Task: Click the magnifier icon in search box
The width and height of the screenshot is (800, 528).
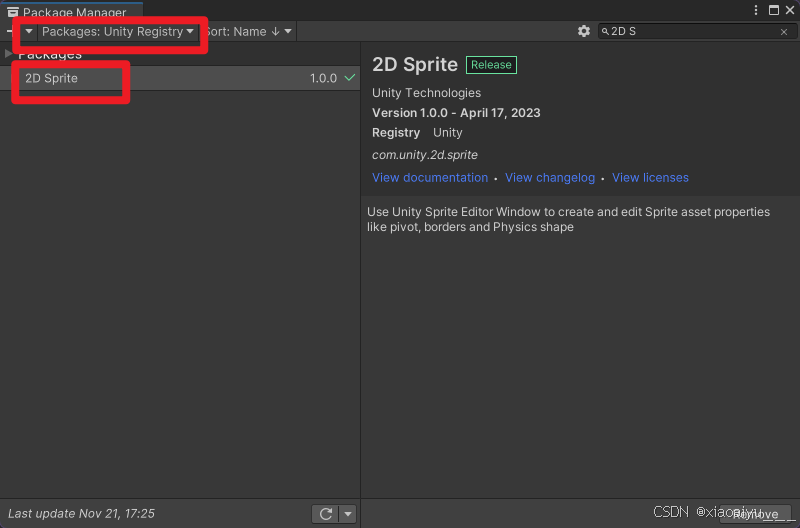Action: (605, 32)
